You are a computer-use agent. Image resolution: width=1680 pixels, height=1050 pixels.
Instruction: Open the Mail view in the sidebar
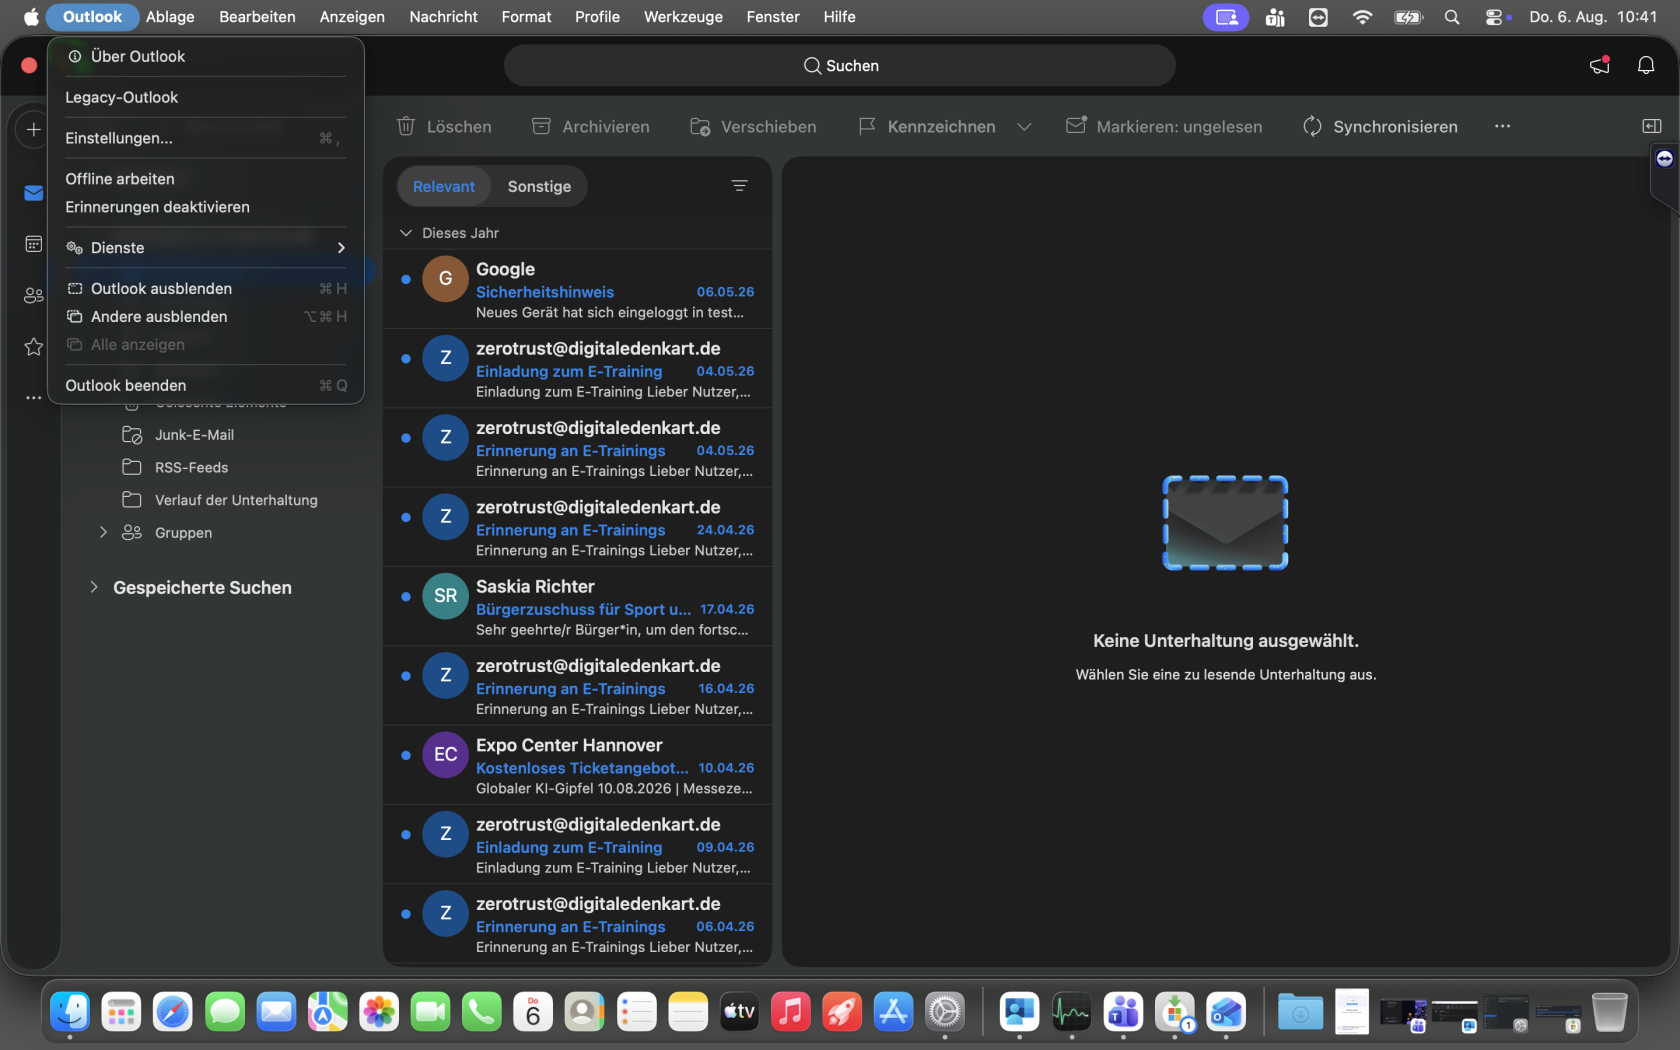(34, 193)
